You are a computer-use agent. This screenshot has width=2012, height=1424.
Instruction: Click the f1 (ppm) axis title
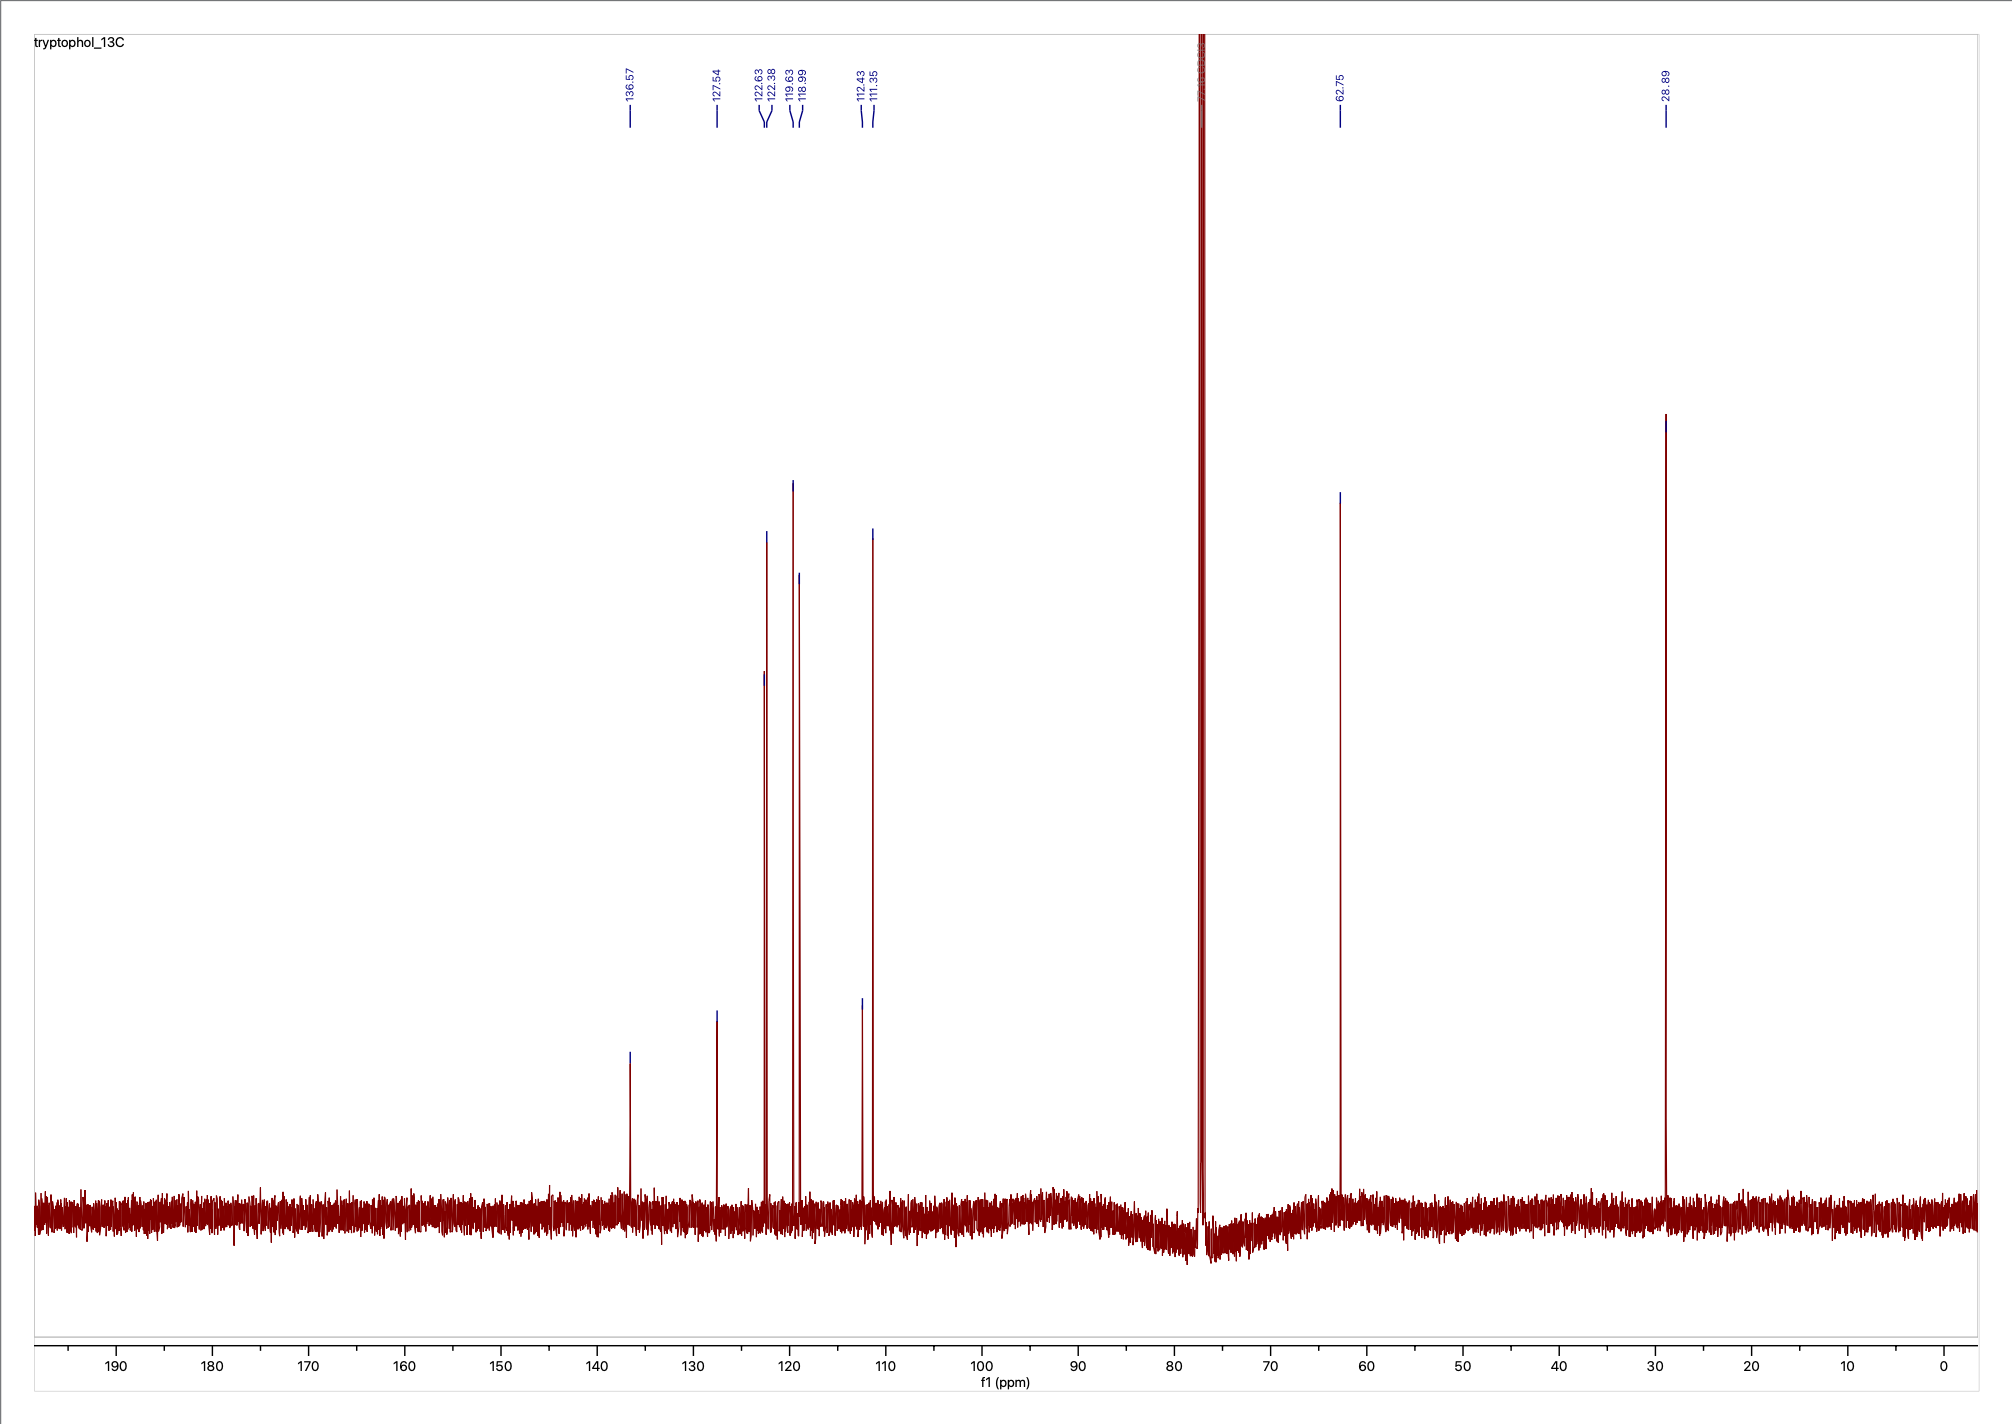click(x=1005, y=1383)
